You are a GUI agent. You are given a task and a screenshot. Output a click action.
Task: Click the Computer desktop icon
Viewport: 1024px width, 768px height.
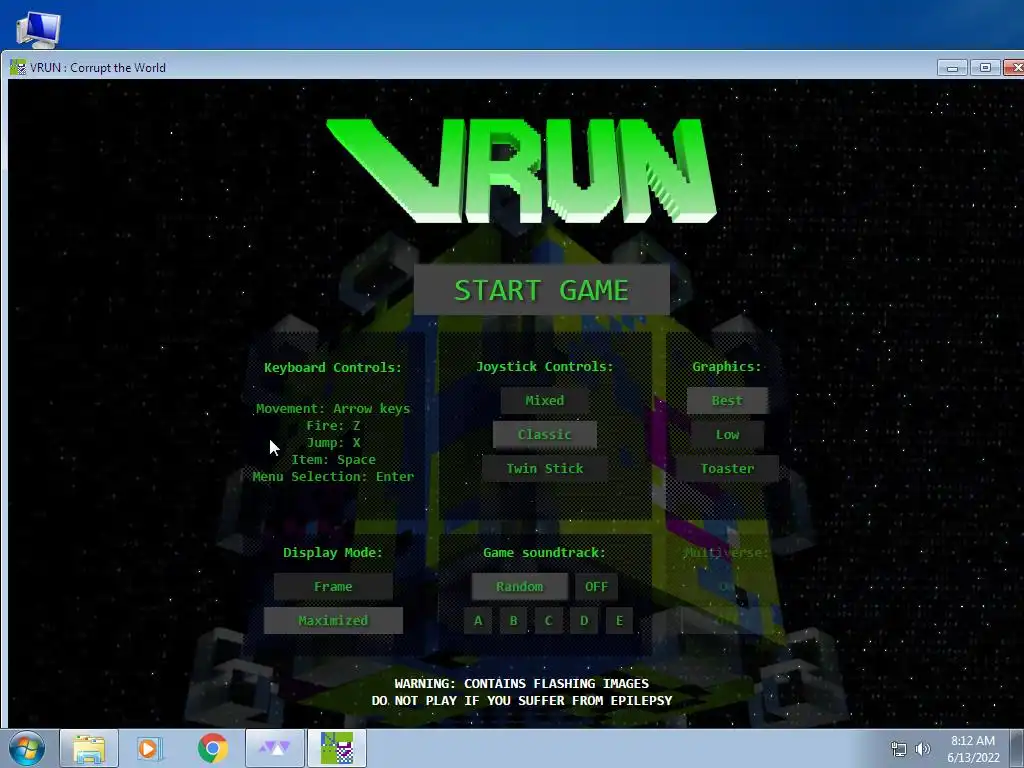click(38, 29)
